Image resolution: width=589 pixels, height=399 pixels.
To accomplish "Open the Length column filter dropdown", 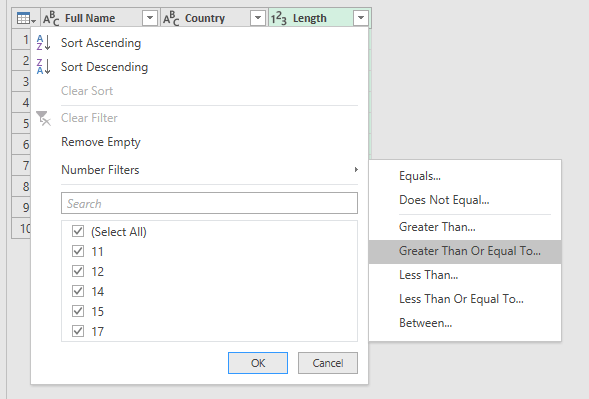I will 361,18.
